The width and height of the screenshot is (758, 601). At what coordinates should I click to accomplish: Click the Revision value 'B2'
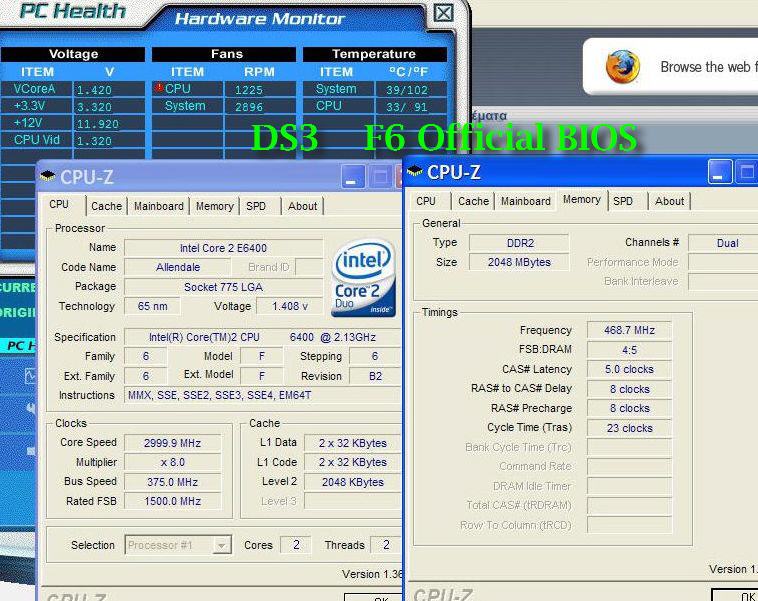pos(375,376)
